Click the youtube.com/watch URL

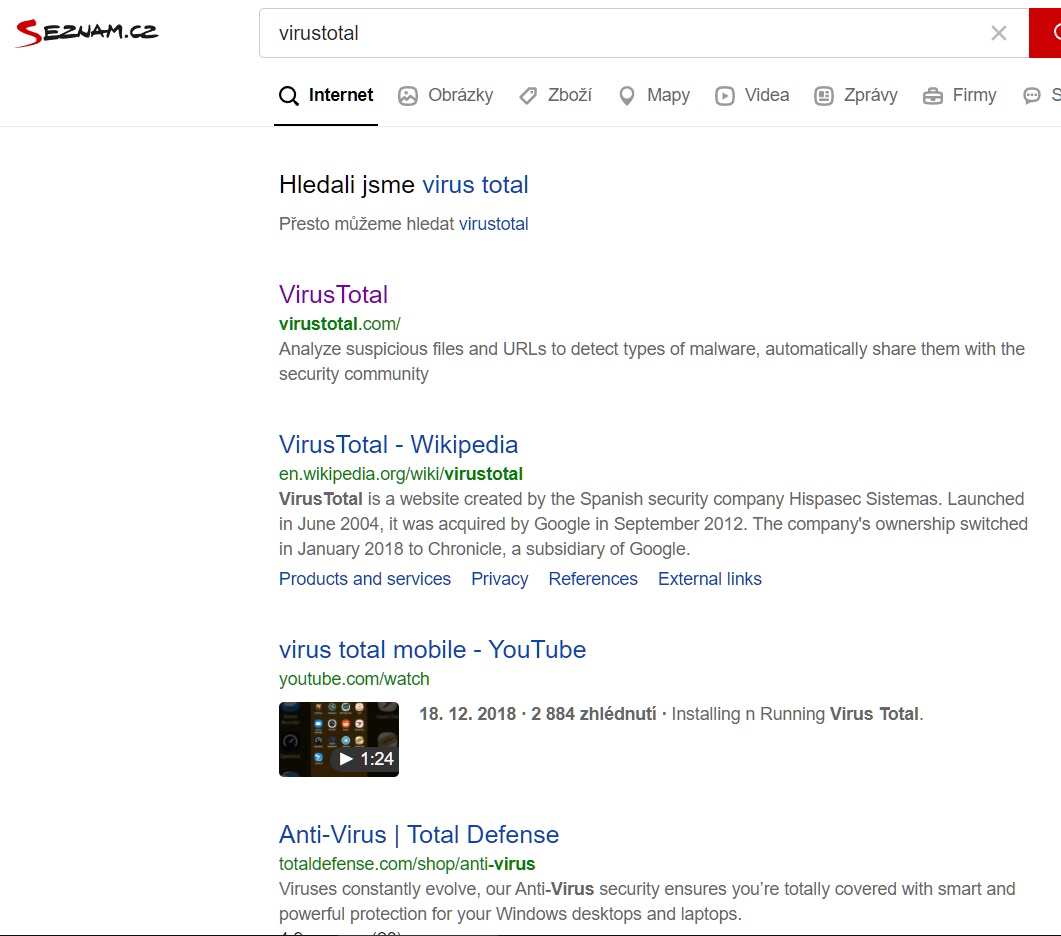click(x=354, y=679)
